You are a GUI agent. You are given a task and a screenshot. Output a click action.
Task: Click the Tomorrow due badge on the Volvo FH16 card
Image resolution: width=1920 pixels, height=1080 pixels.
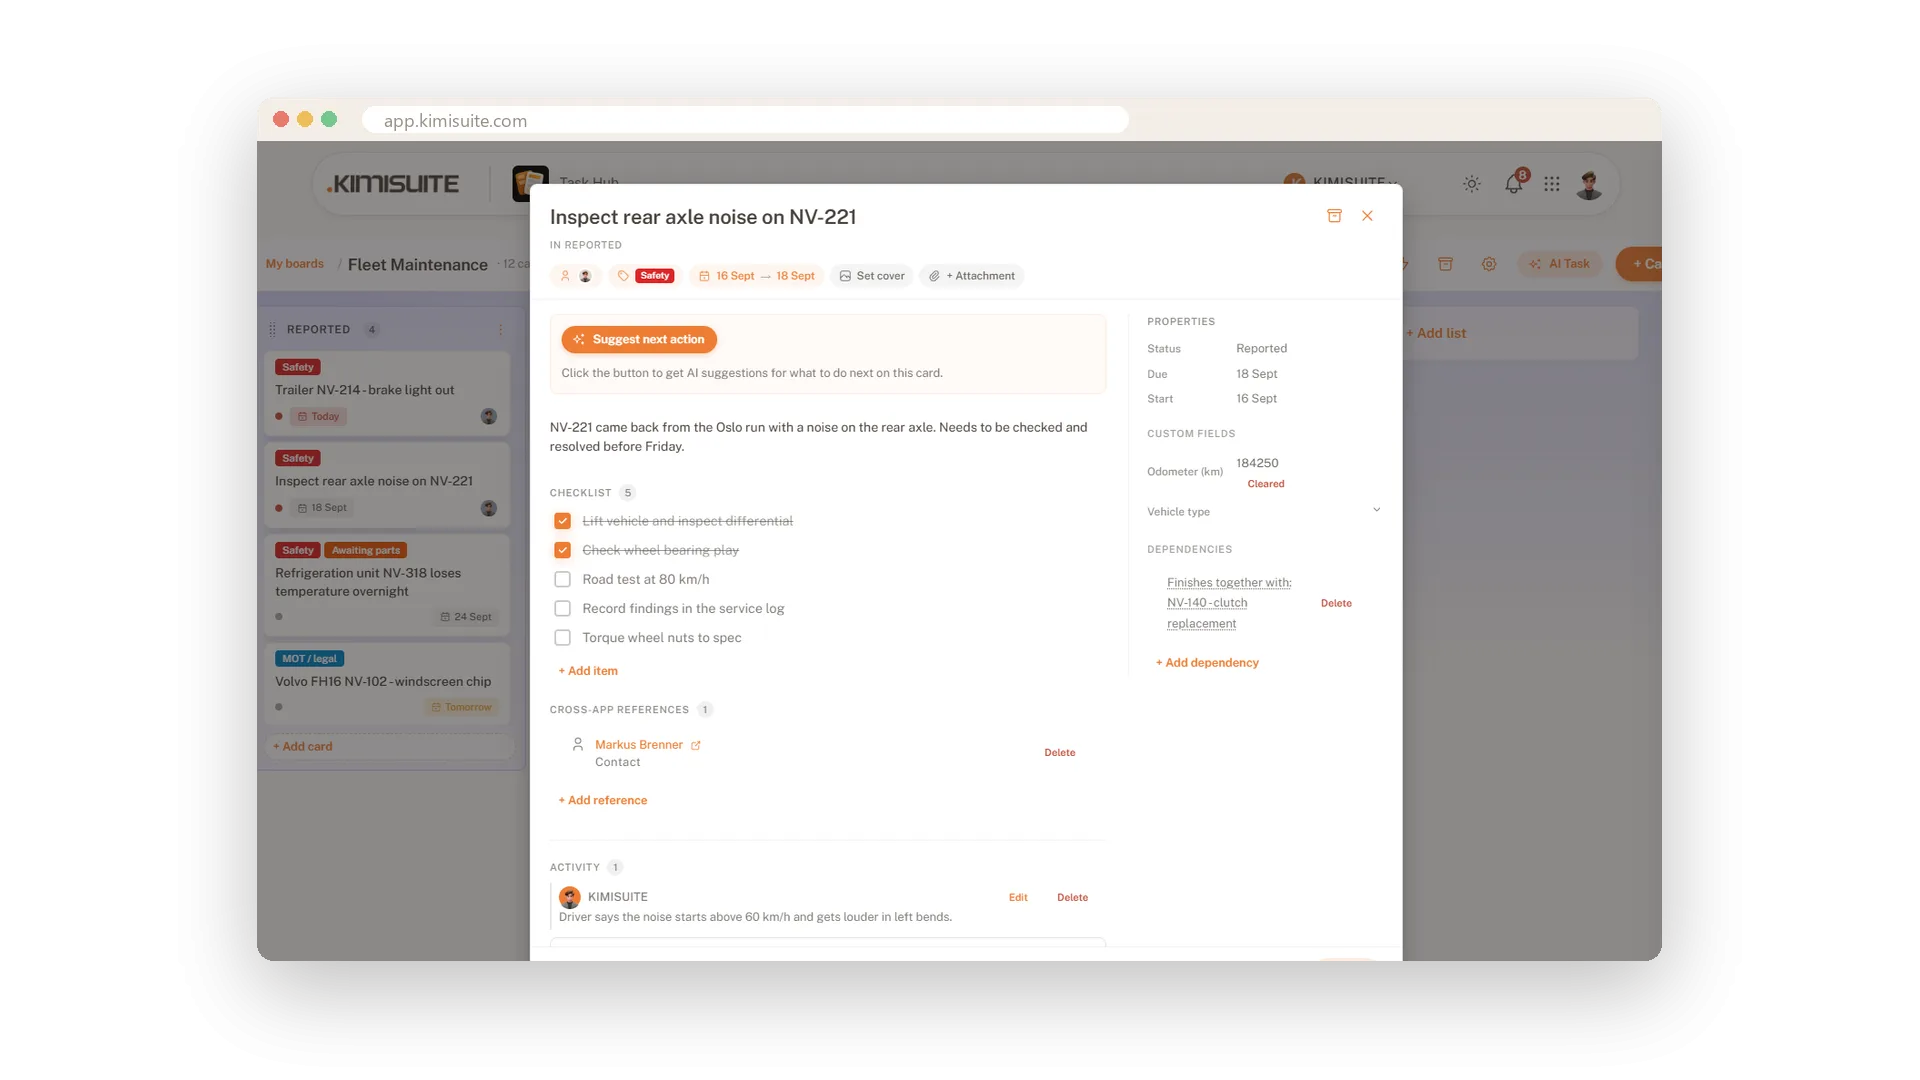point(461,707)
